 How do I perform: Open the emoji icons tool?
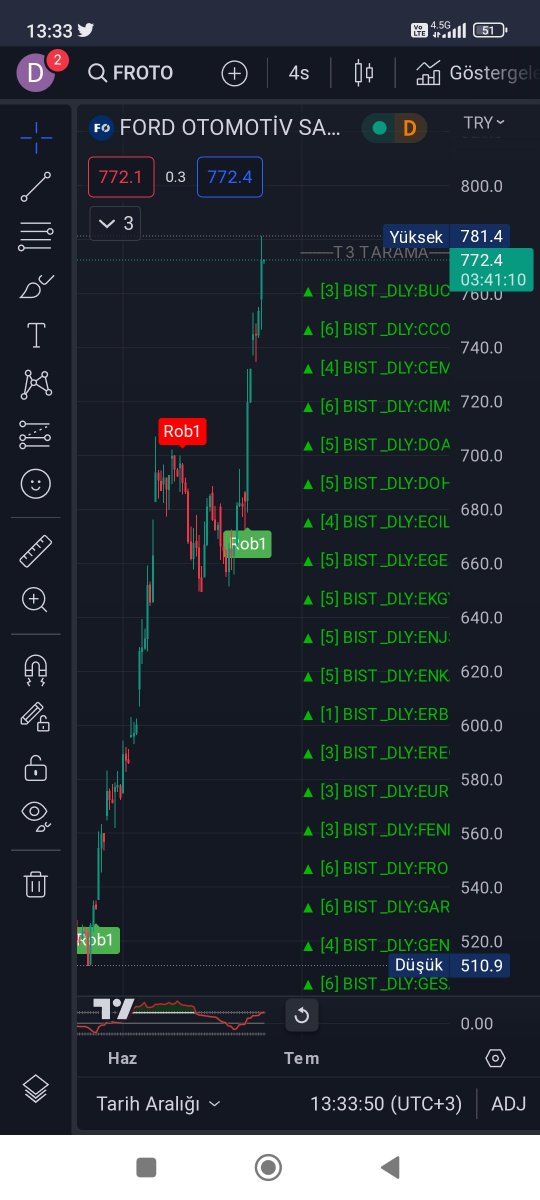pyautogui.click(x=36, y=484)
